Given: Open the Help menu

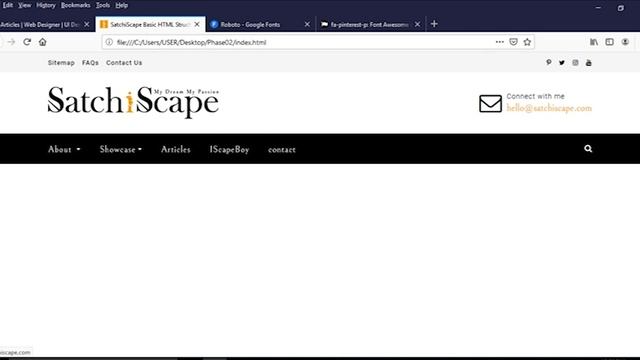Looking at the screenshot, I should click(122, 5).
